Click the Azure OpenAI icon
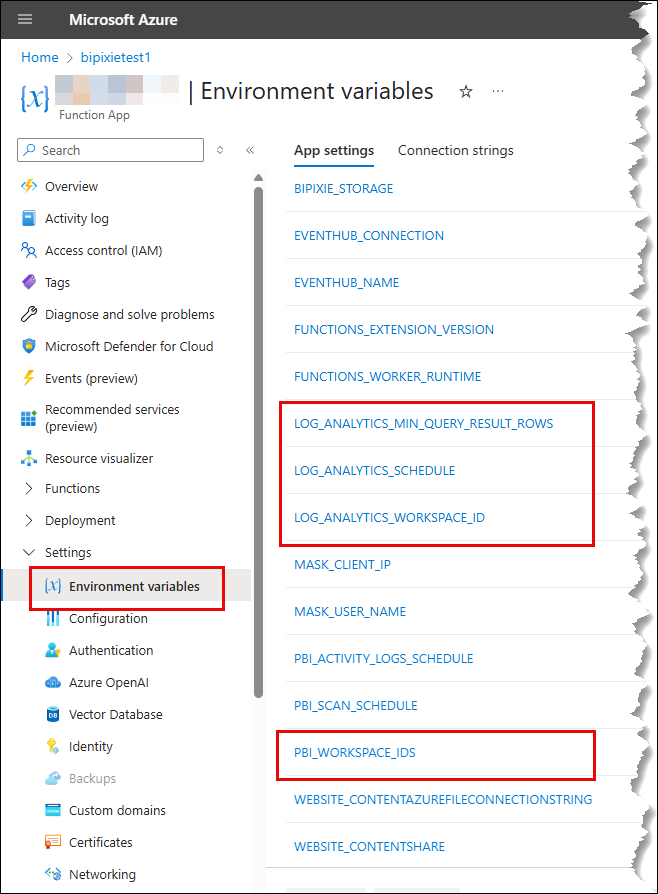Screen dimensions: 658x894 click(x=53, y=682)
